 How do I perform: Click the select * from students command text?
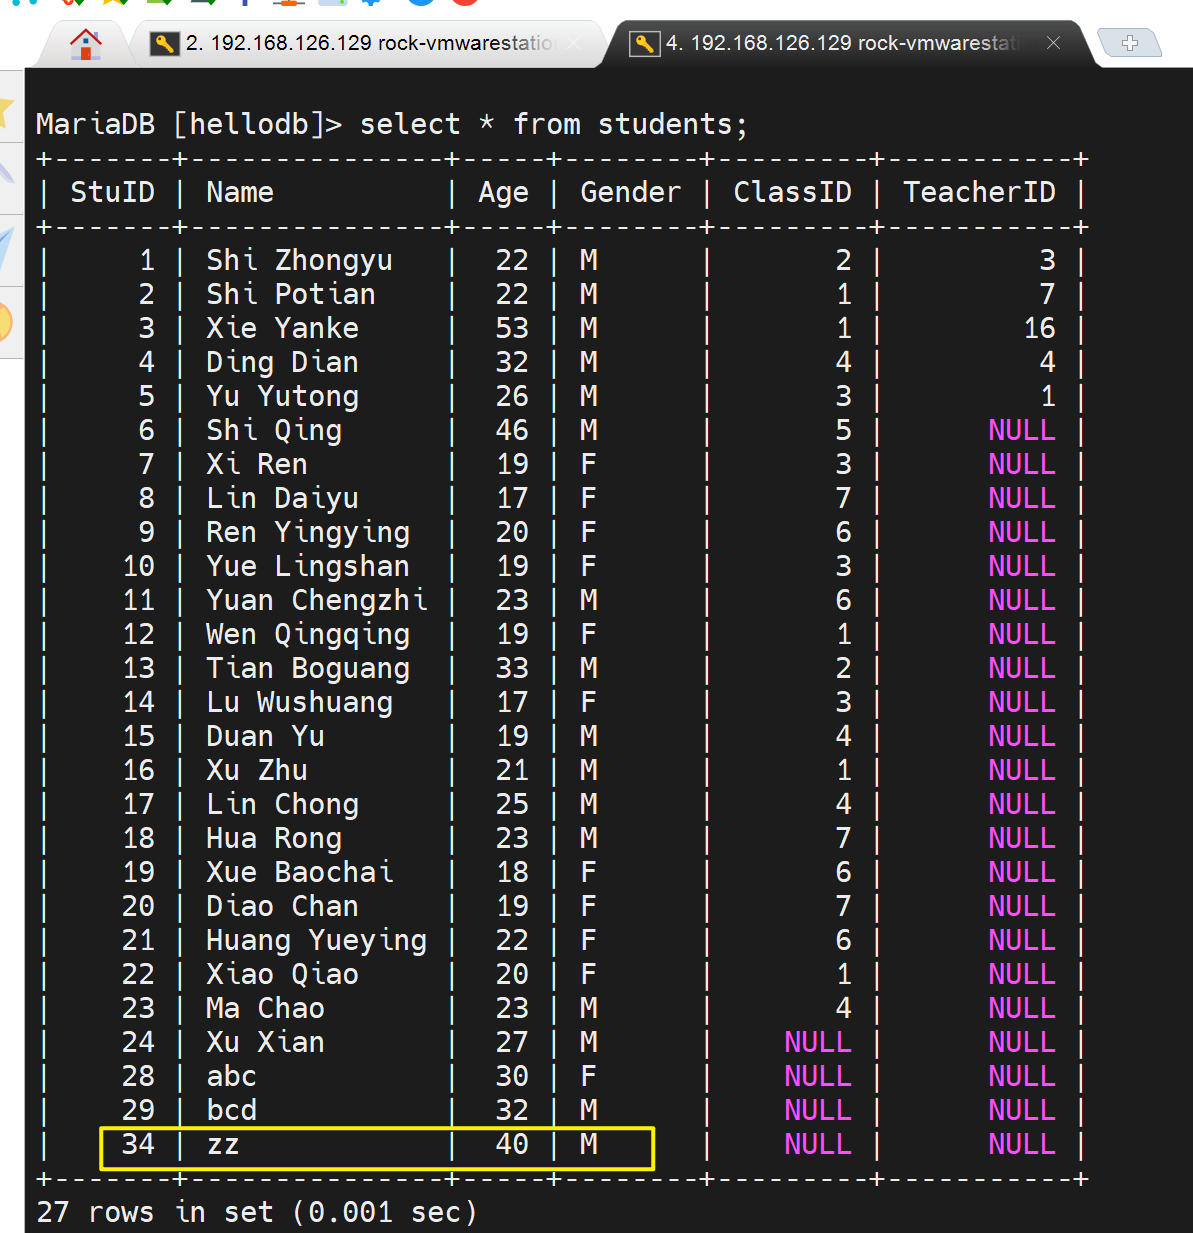[x=553, y=124]
